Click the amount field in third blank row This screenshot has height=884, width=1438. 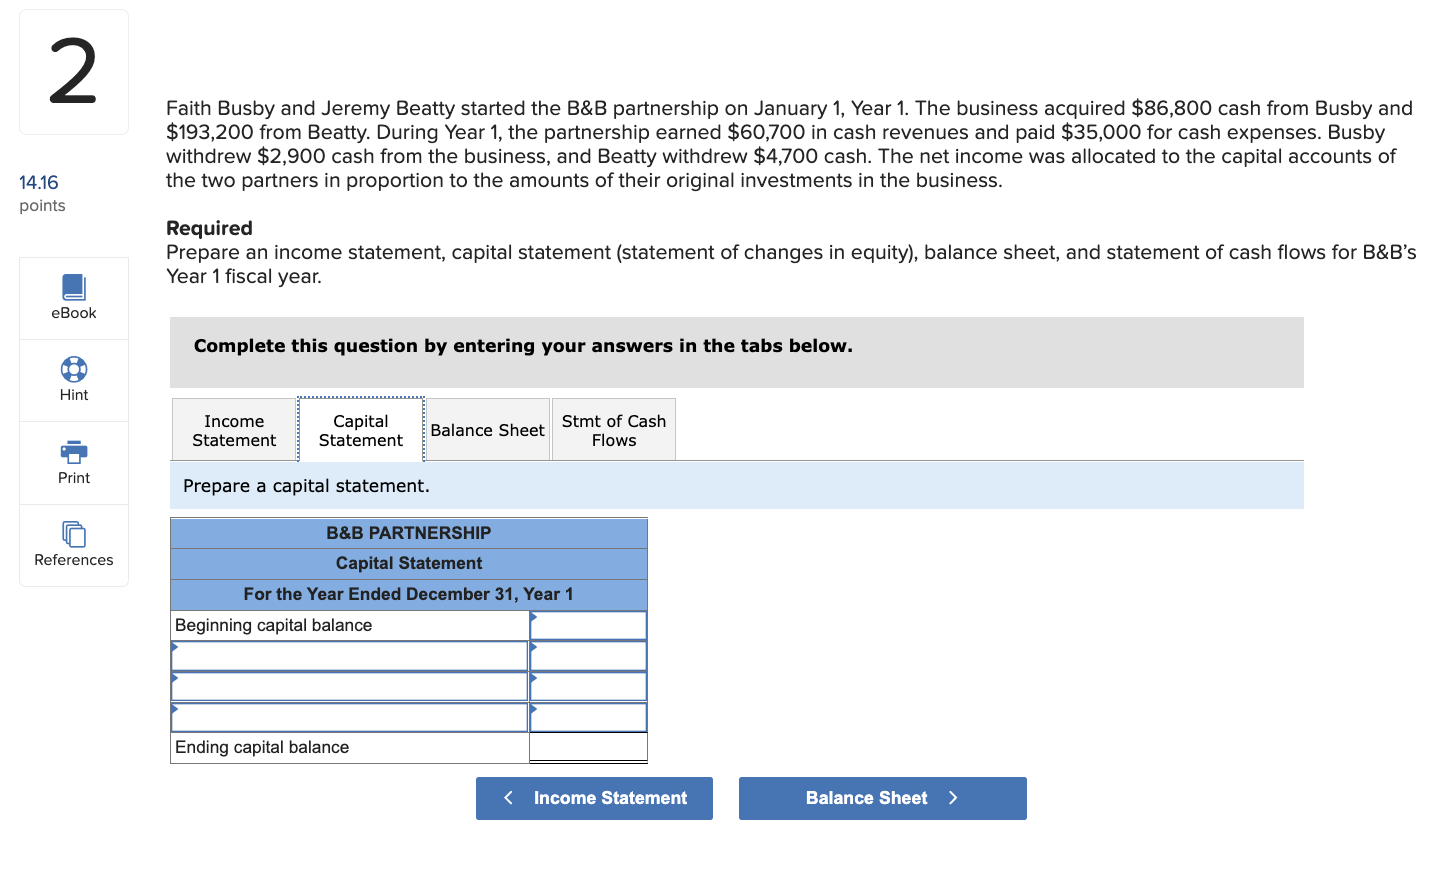click(x=588, y=717)
